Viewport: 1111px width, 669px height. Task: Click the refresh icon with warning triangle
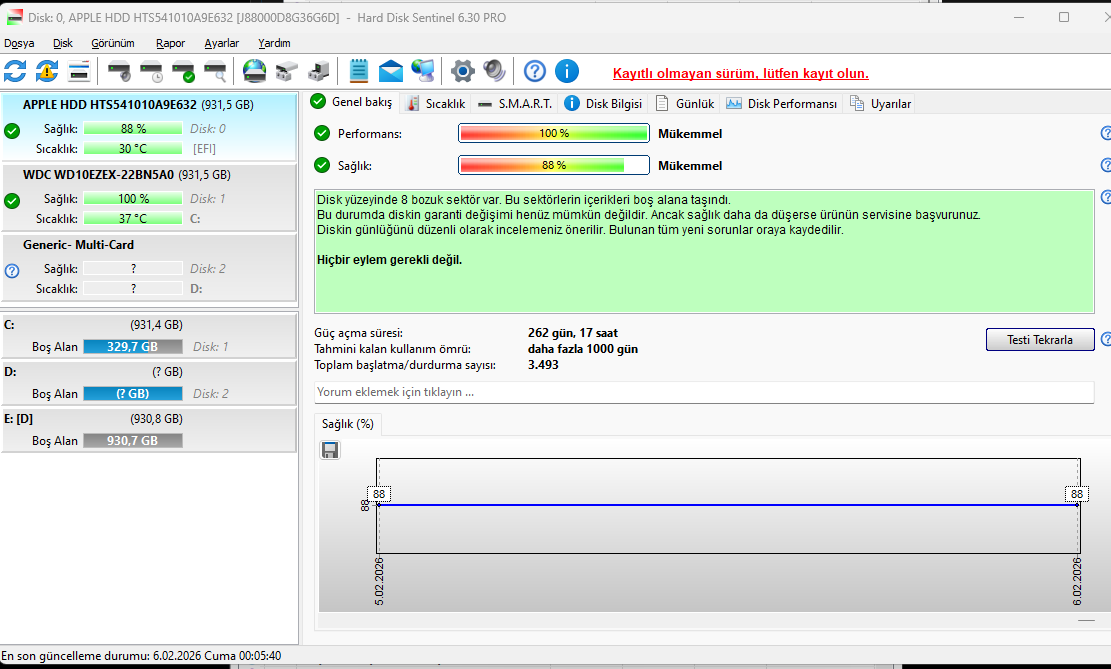[x=47, y=71]
